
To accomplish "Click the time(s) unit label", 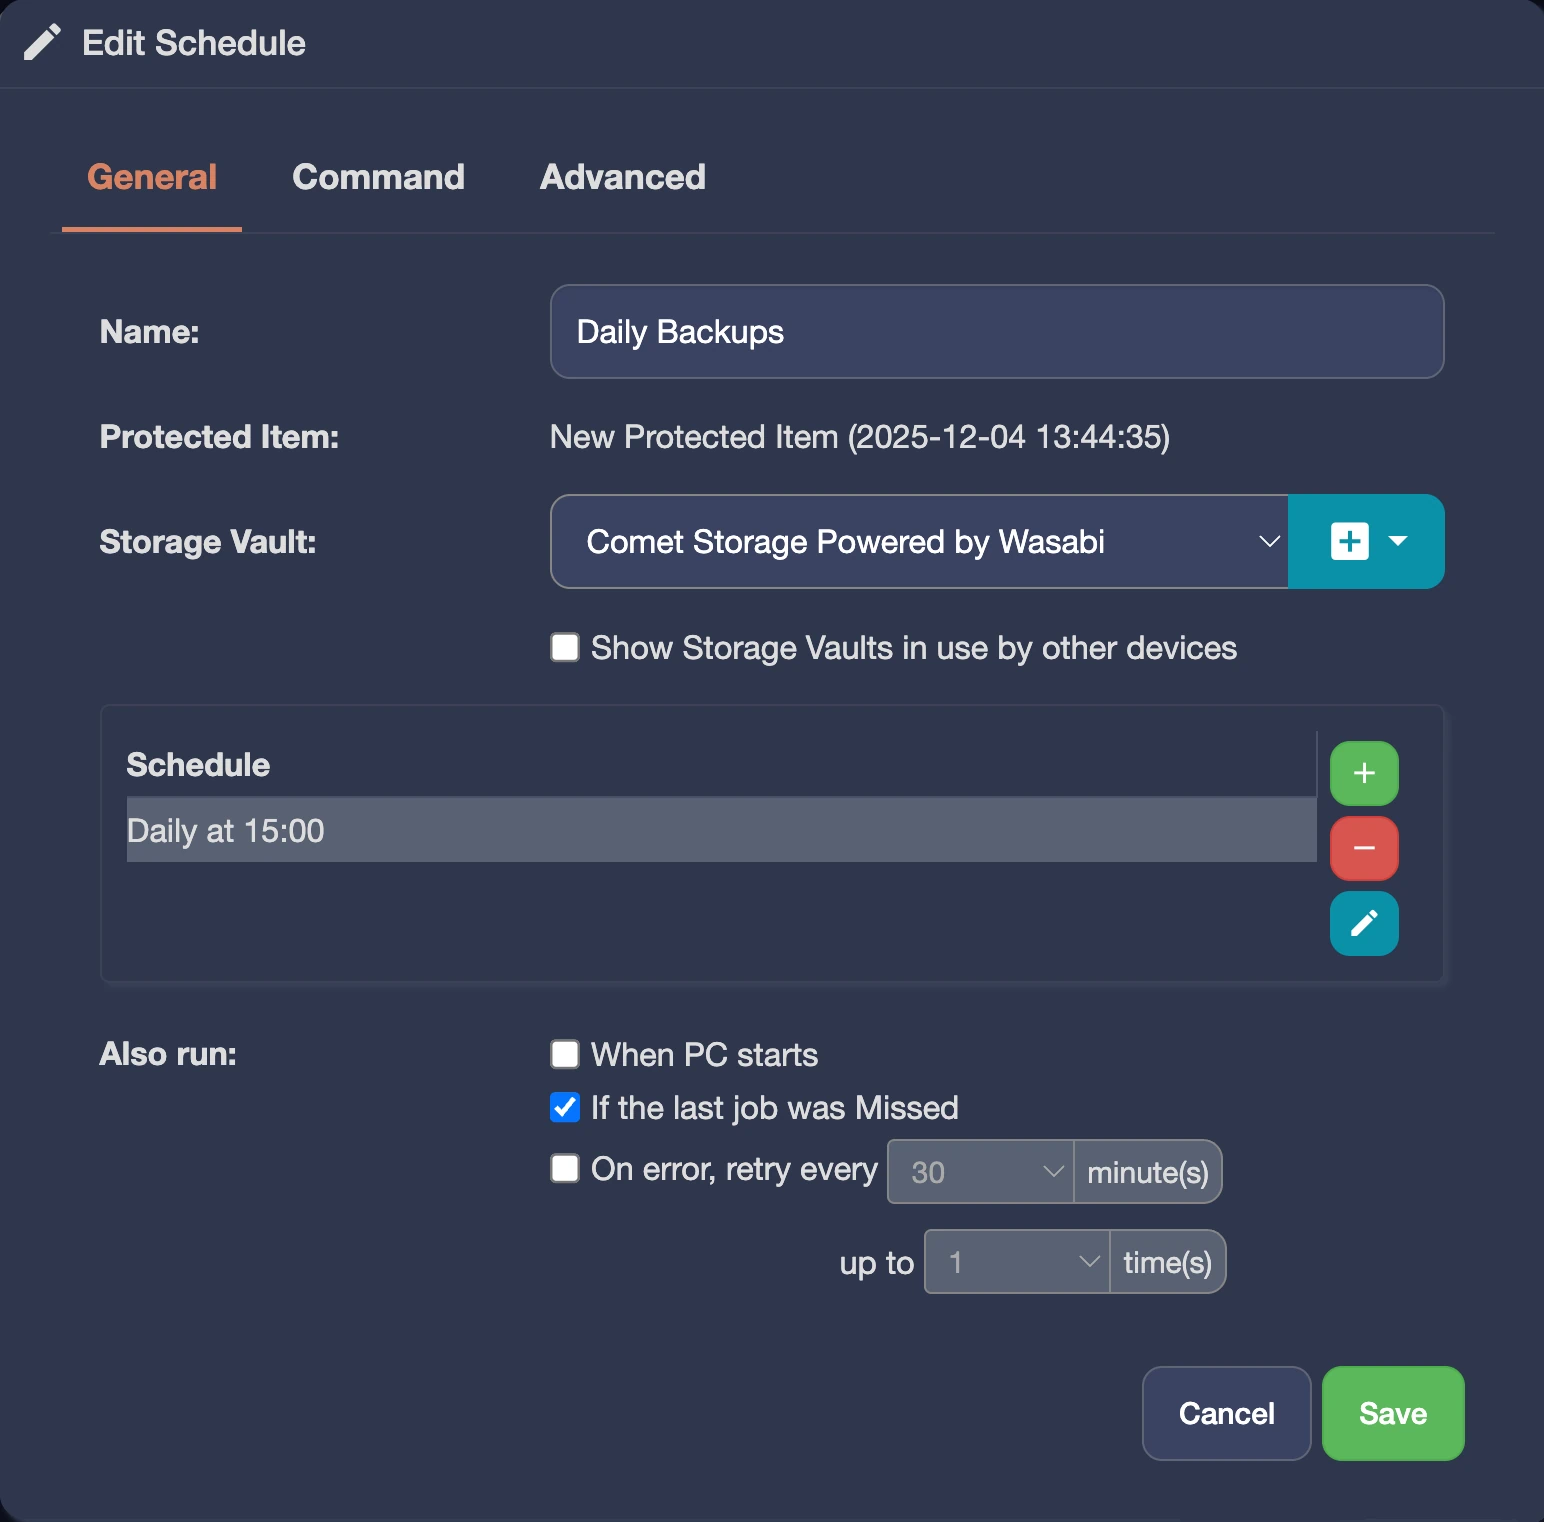I will 1167,1262.
